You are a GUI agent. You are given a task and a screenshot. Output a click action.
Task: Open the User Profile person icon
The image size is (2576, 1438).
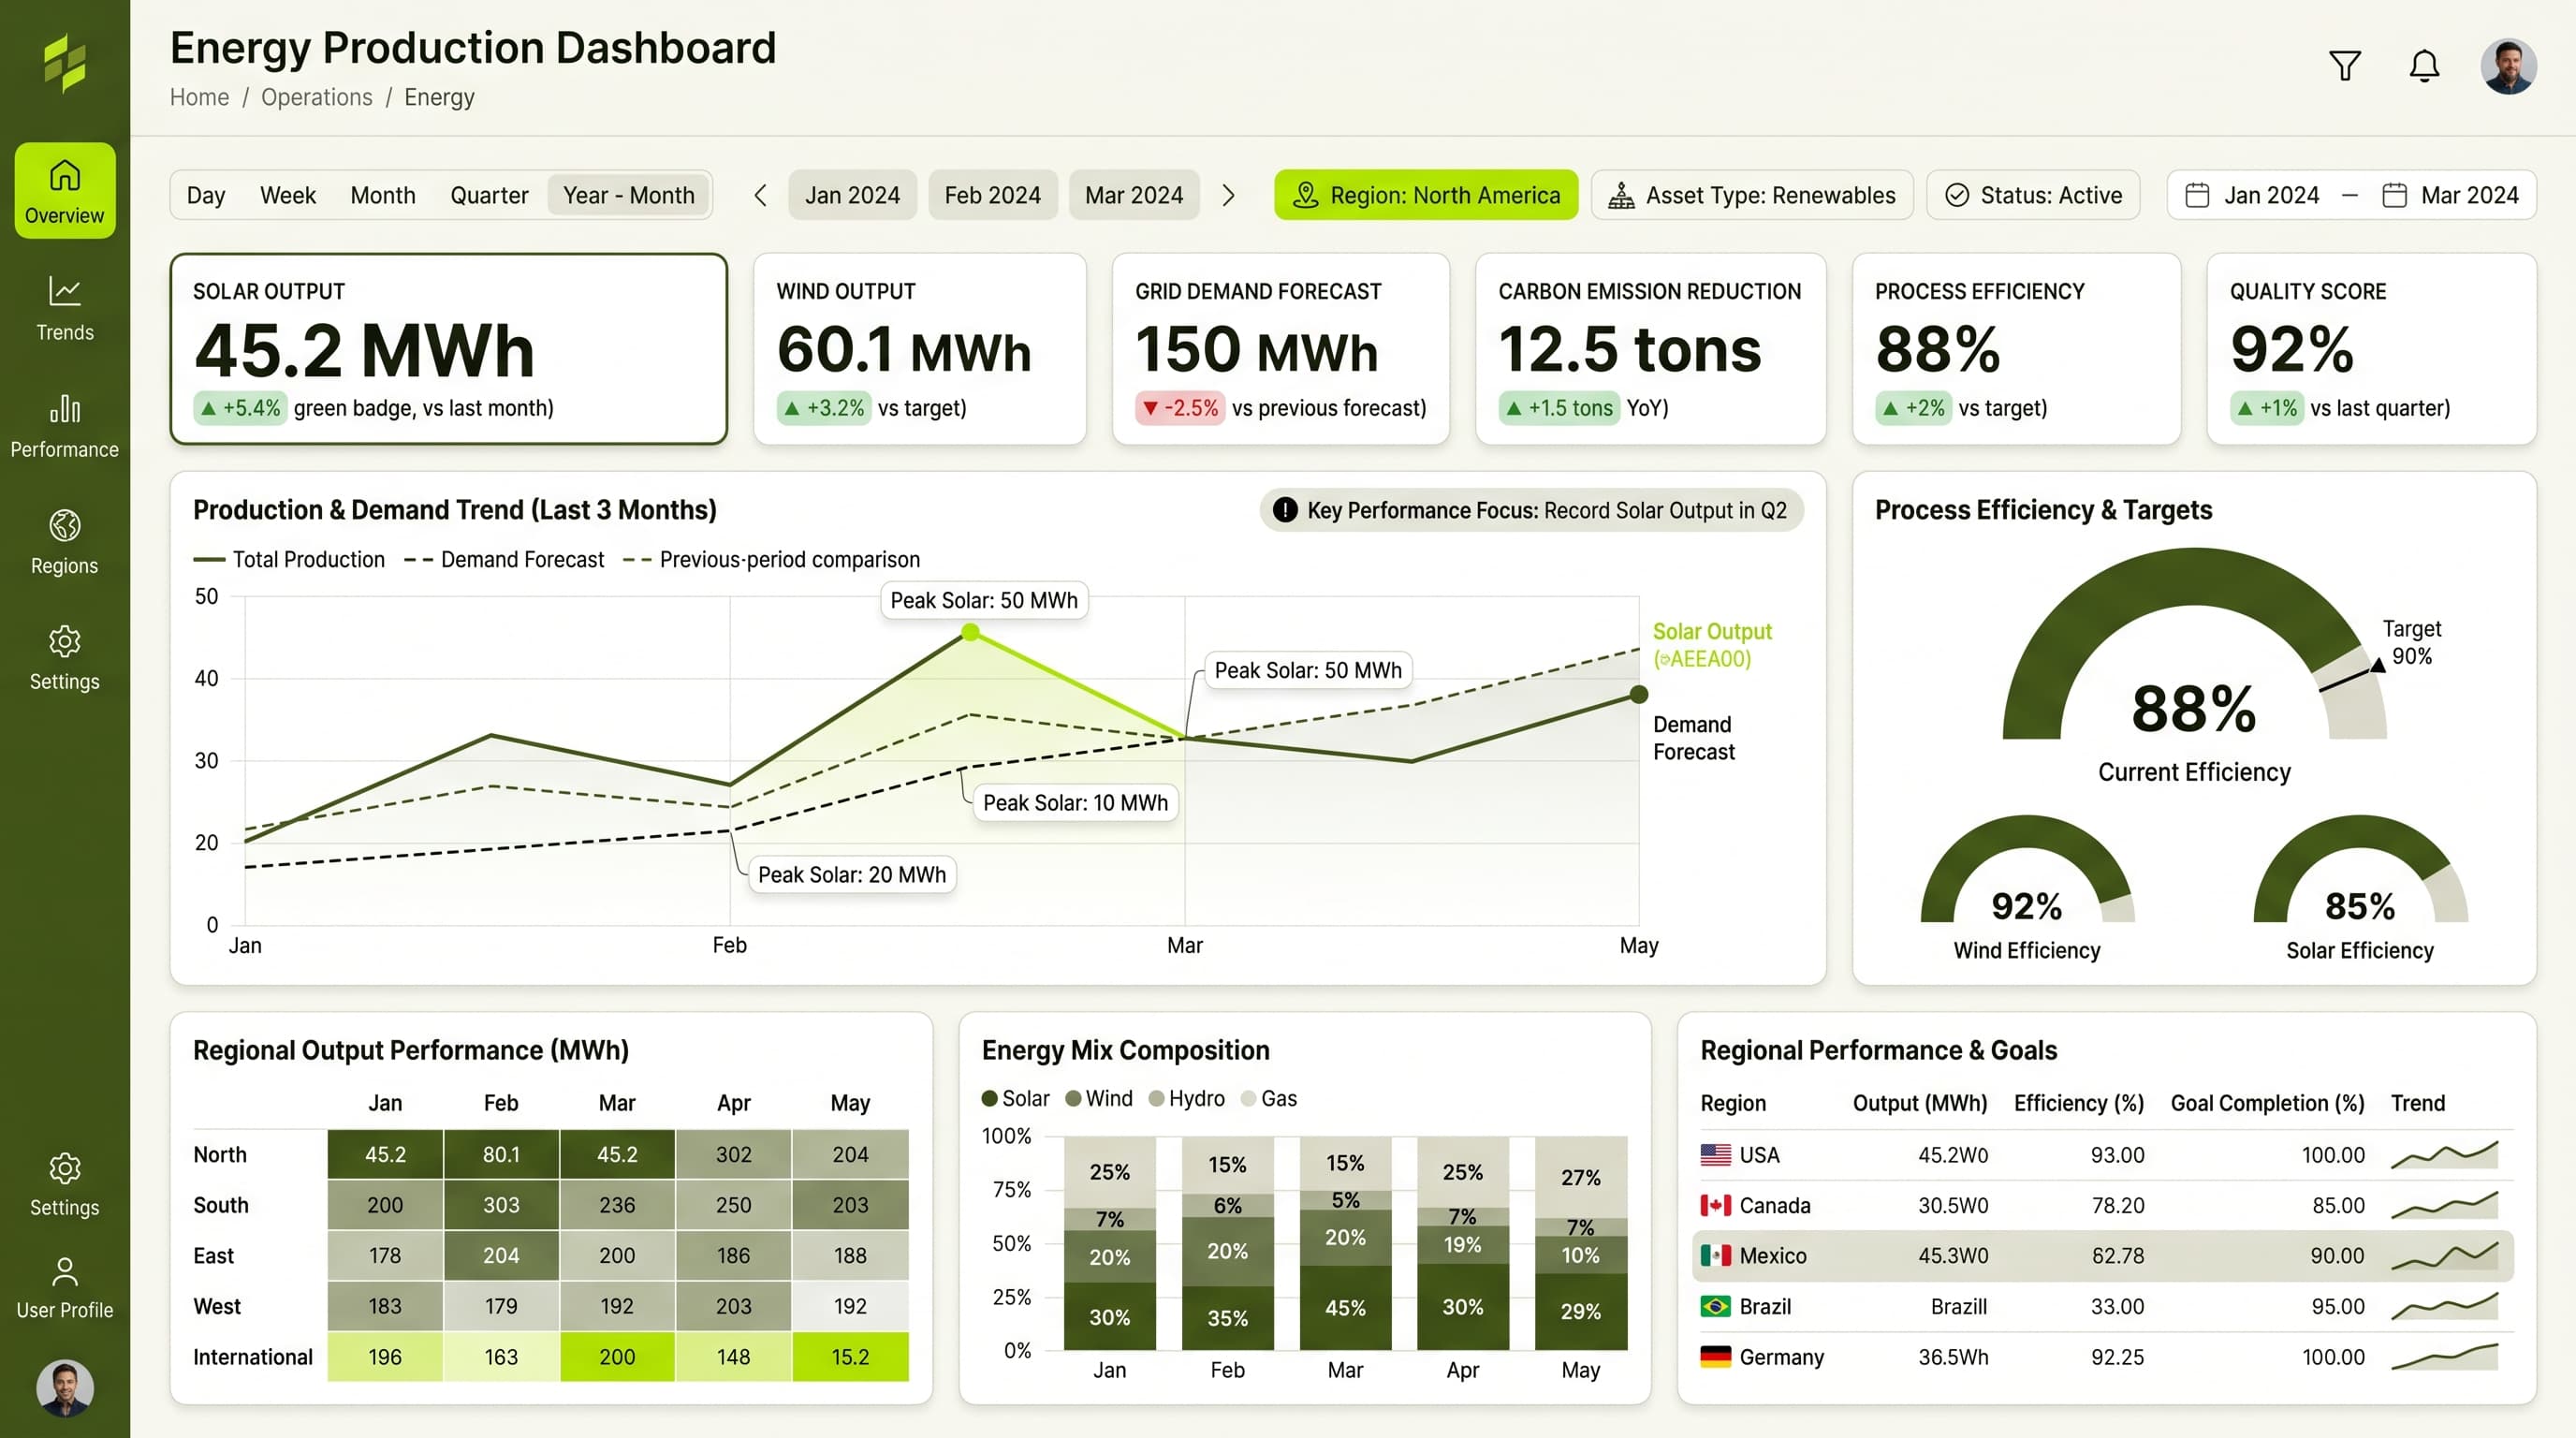(x=65, y=1271)
